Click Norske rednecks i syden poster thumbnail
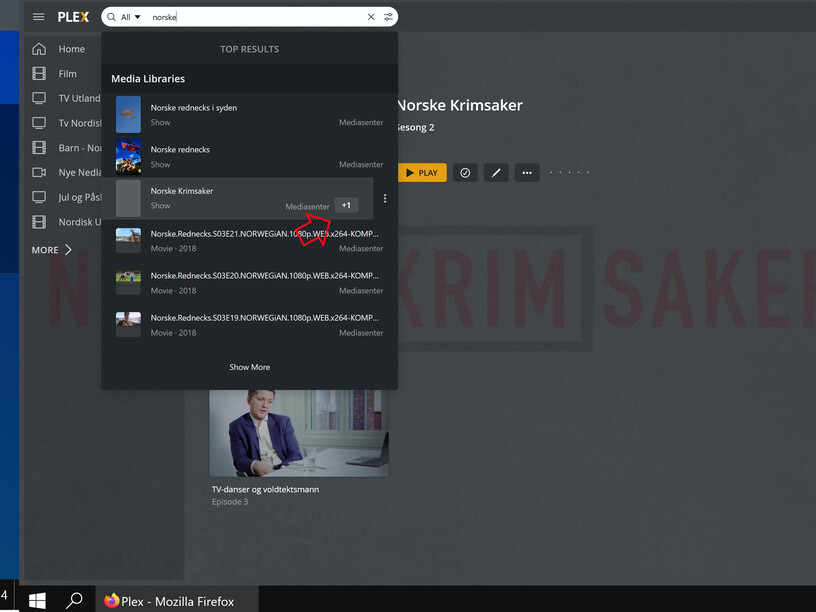This screenshot has height=612, width=816. tap(128, 114)
